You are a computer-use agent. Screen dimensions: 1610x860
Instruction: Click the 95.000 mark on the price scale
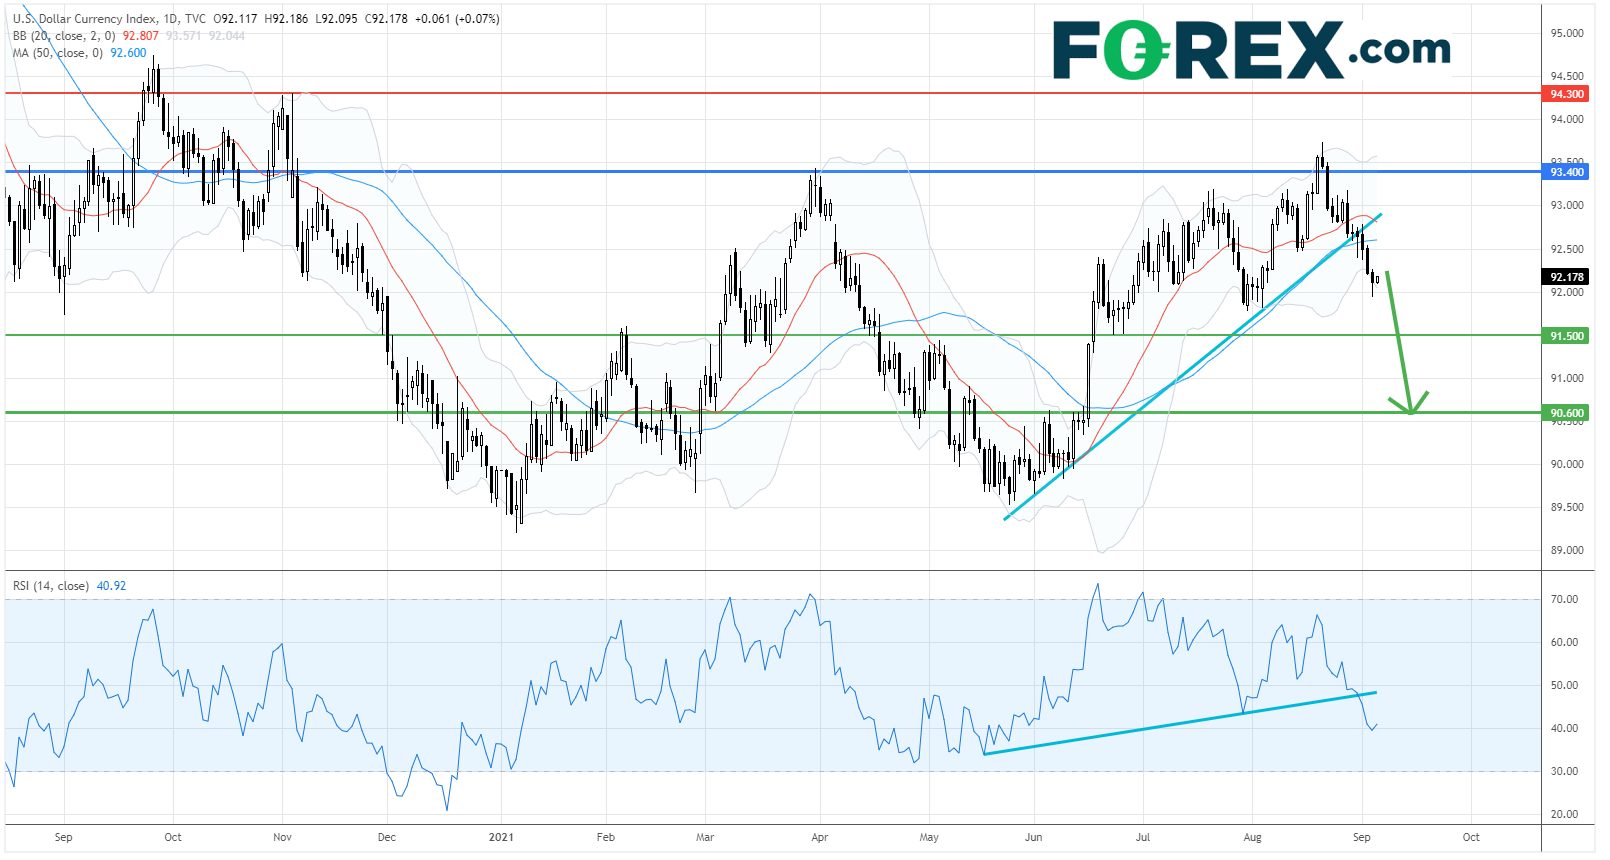coord(1566,33)
